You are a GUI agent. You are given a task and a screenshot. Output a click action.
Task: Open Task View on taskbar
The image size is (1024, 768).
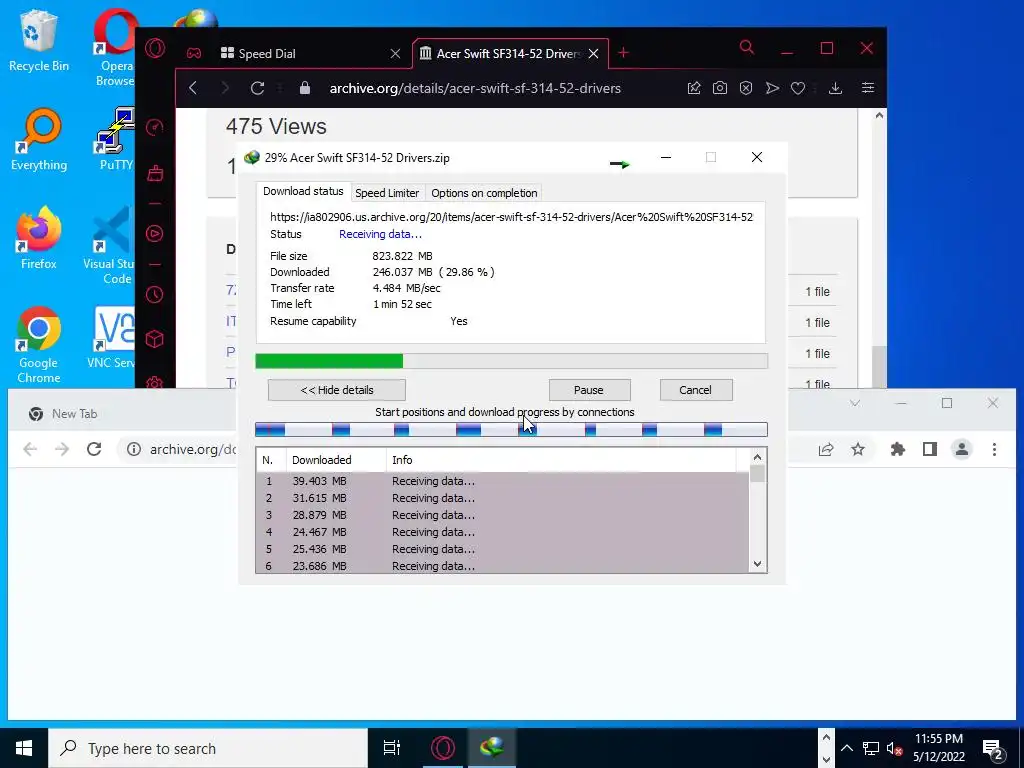pos(392,748)
